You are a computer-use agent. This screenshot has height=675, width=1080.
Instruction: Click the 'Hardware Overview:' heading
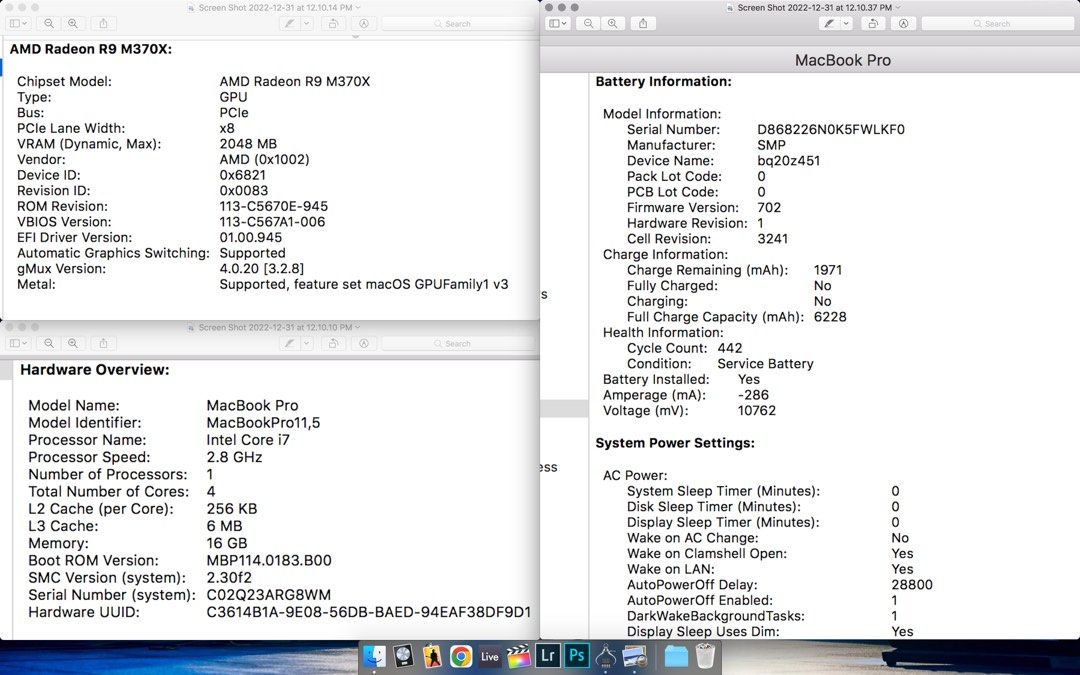pyautogui.click(x=94, y=370)
